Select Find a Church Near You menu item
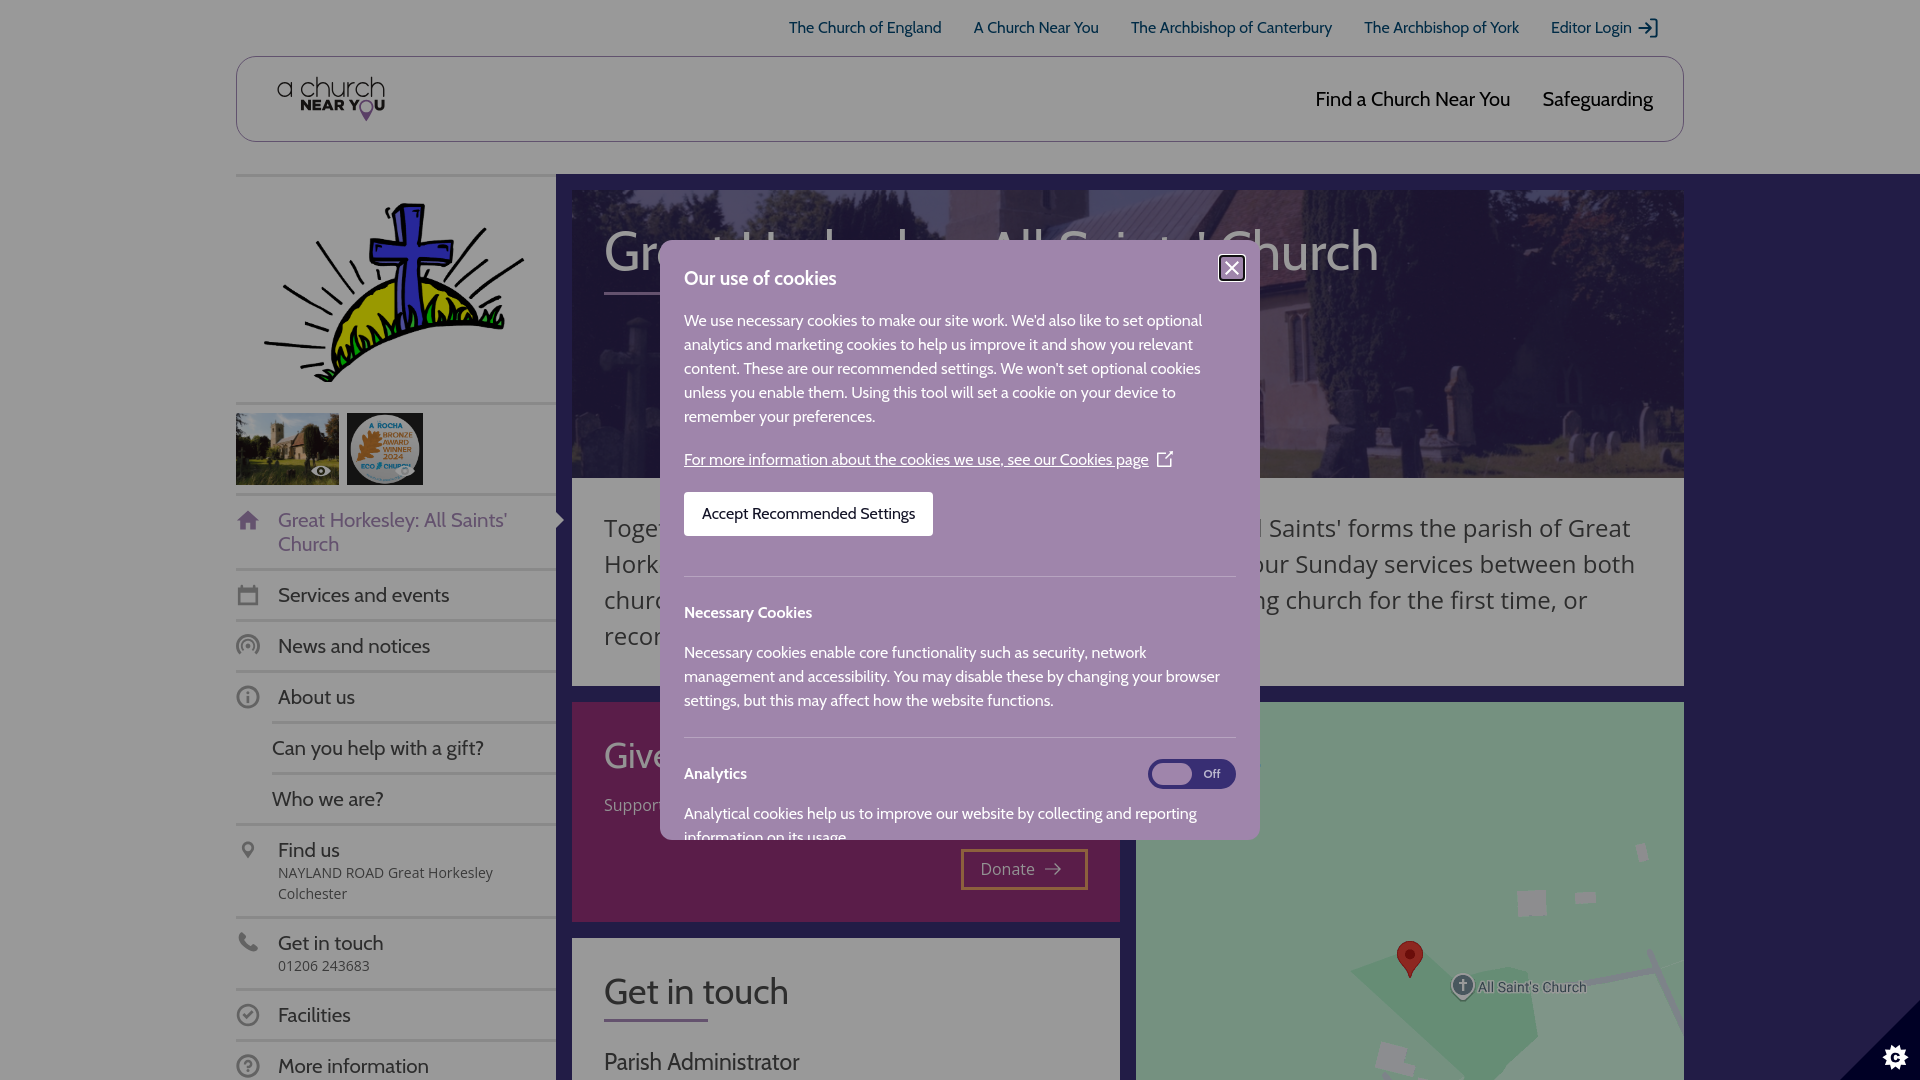 [1412, 99]
